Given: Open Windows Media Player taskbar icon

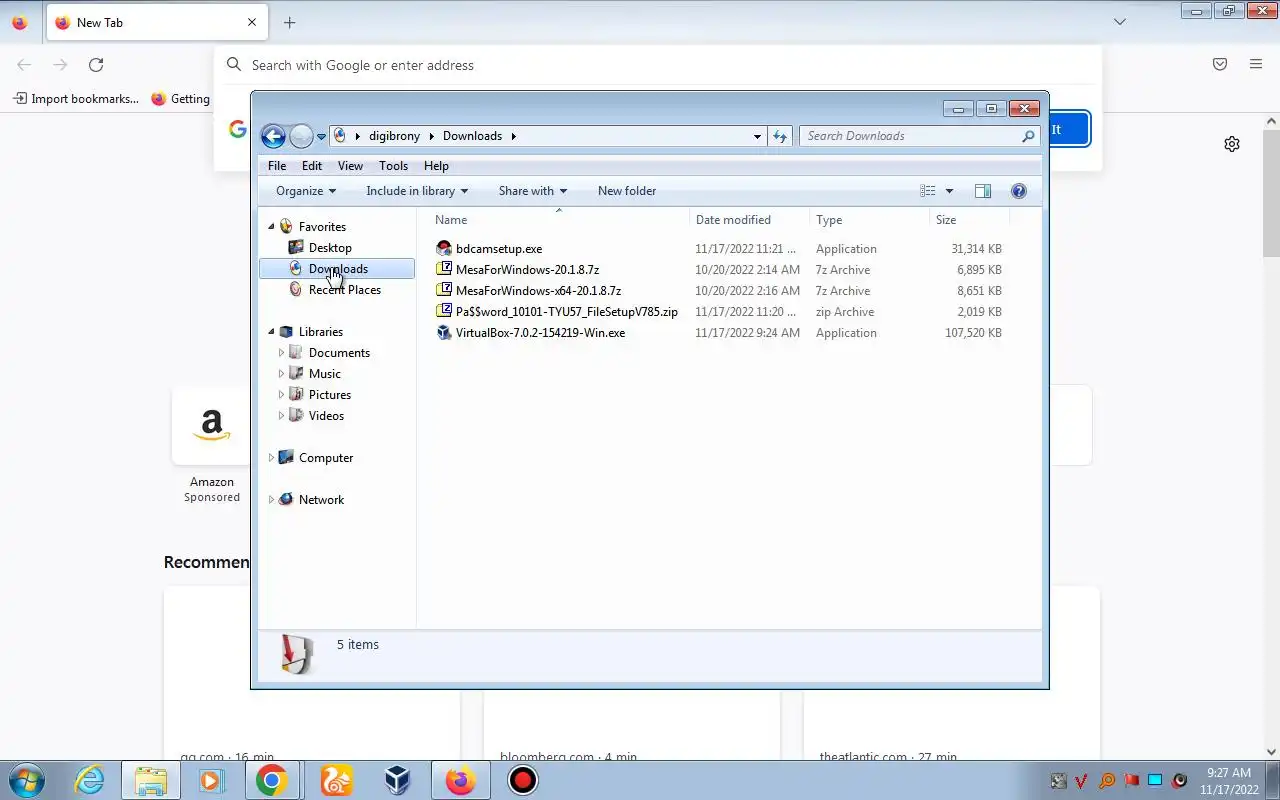Looking at the screenshot, I should click(211, 780).
